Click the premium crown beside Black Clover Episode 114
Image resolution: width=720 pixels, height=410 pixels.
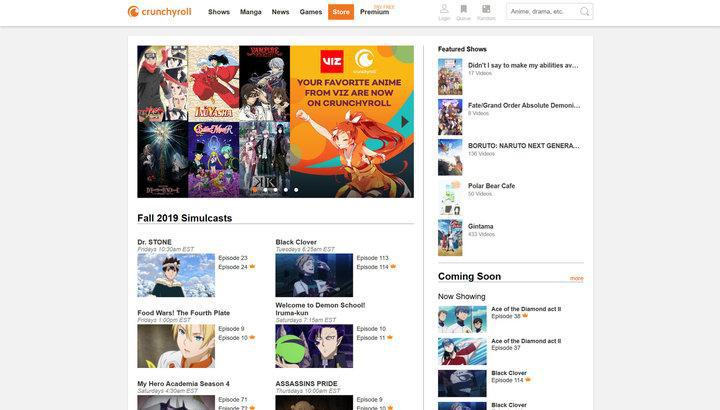[393, 267]
